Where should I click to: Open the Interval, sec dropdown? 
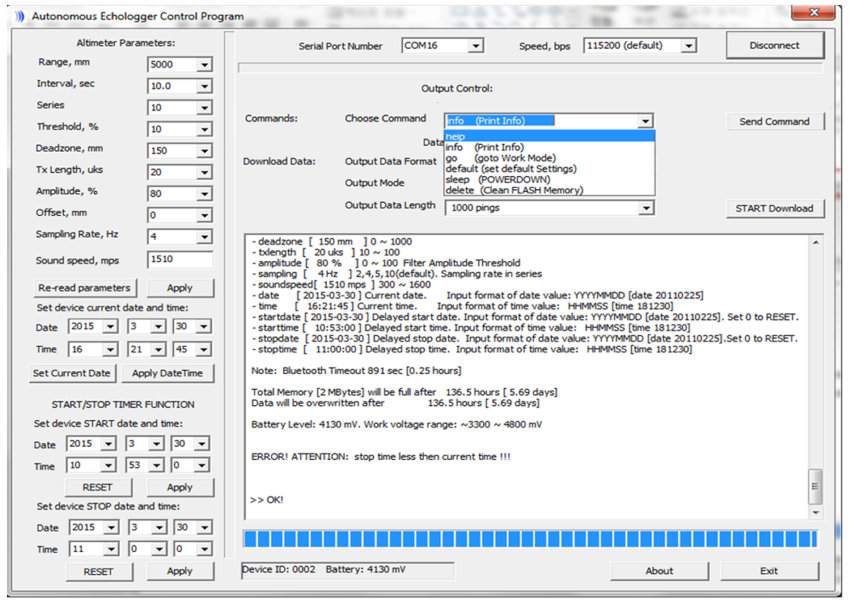(x=204, y=86)
